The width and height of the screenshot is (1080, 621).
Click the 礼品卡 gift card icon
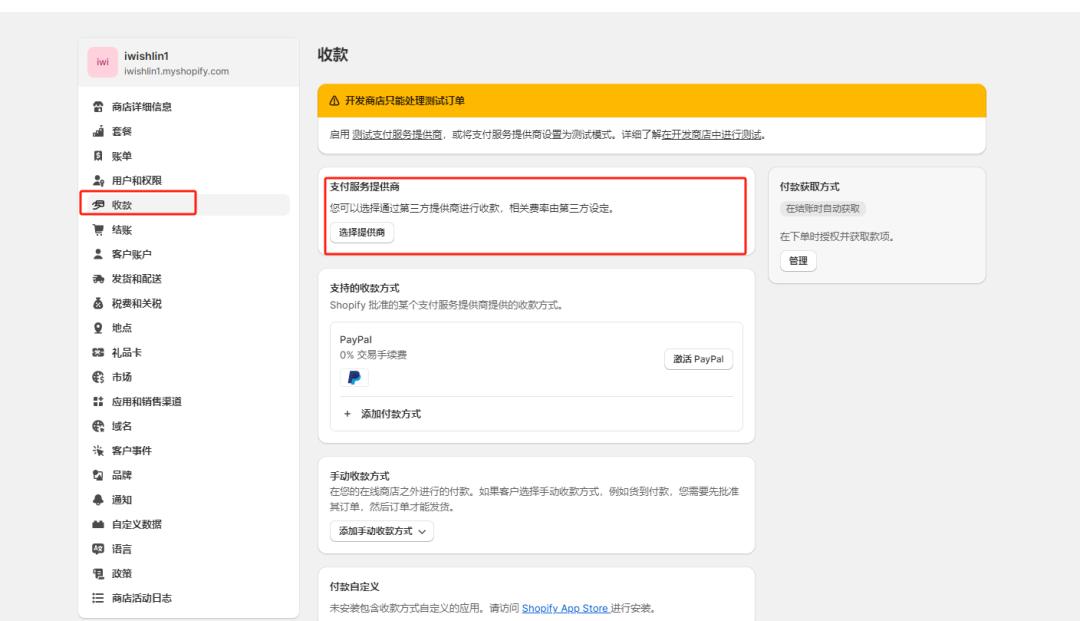click(x=98, y=352)
